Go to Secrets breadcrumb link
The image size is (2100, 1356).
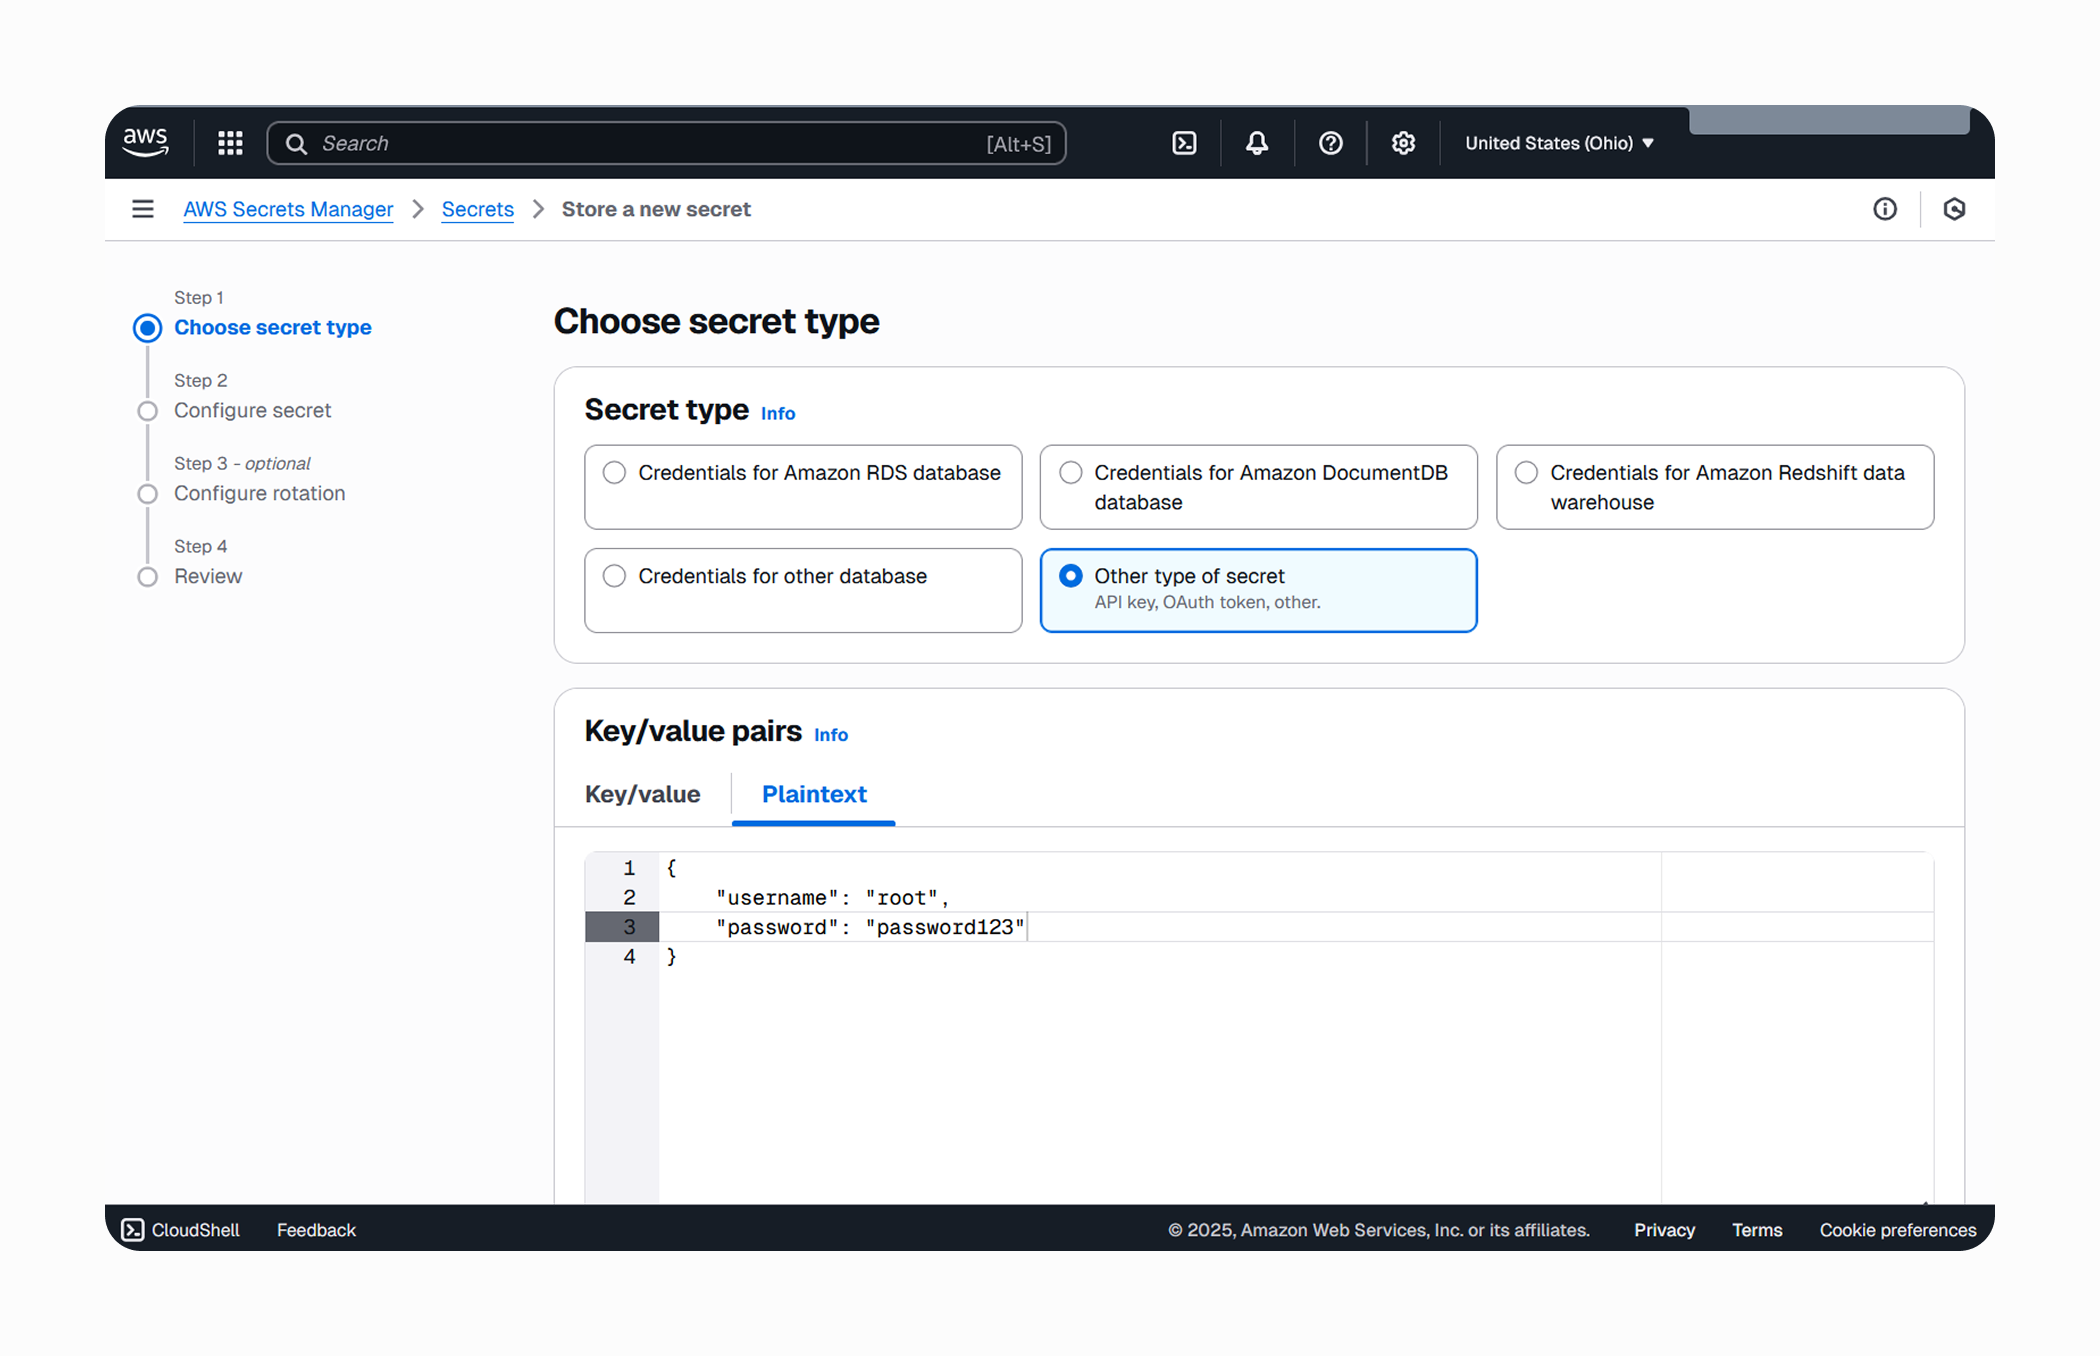coord(478,209)
